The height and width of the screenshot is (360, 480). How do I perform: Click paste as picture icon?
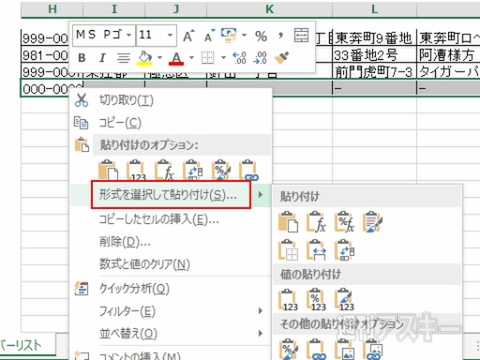pos(344,349)
